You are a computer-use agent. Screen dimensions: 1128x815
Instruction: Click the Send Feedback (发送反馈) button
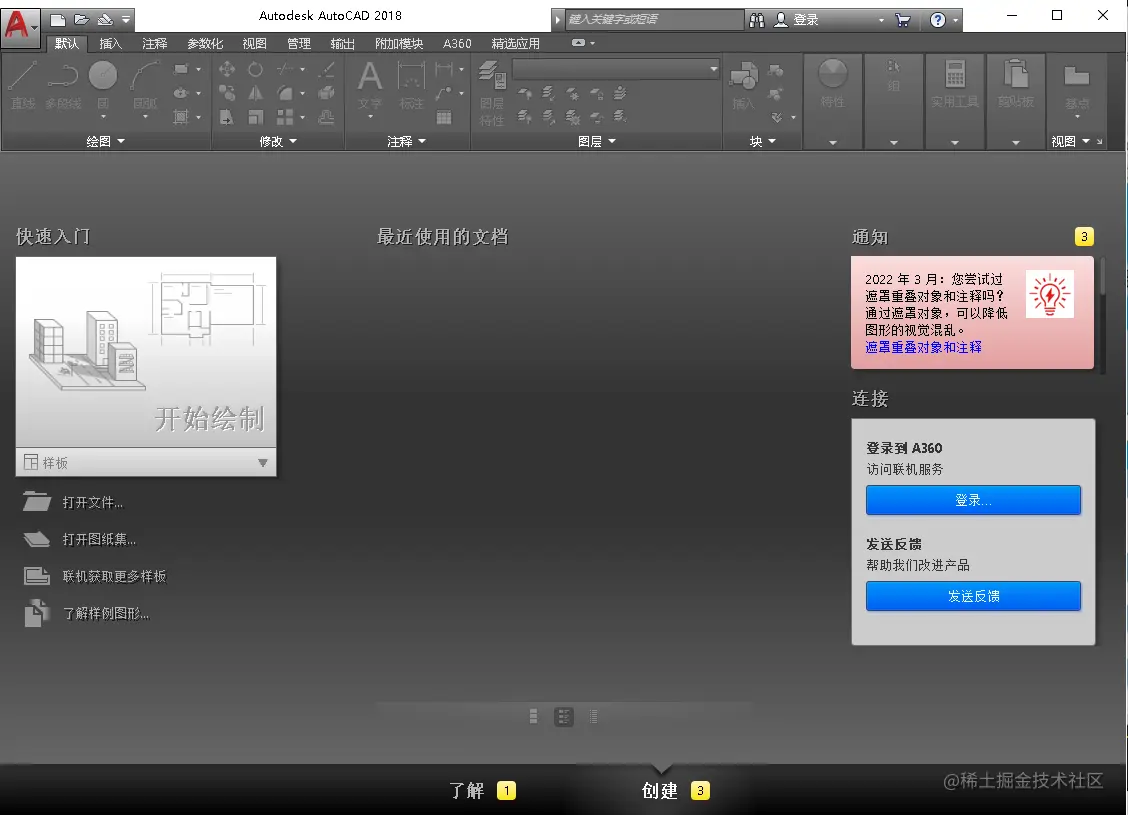(973, 596)
